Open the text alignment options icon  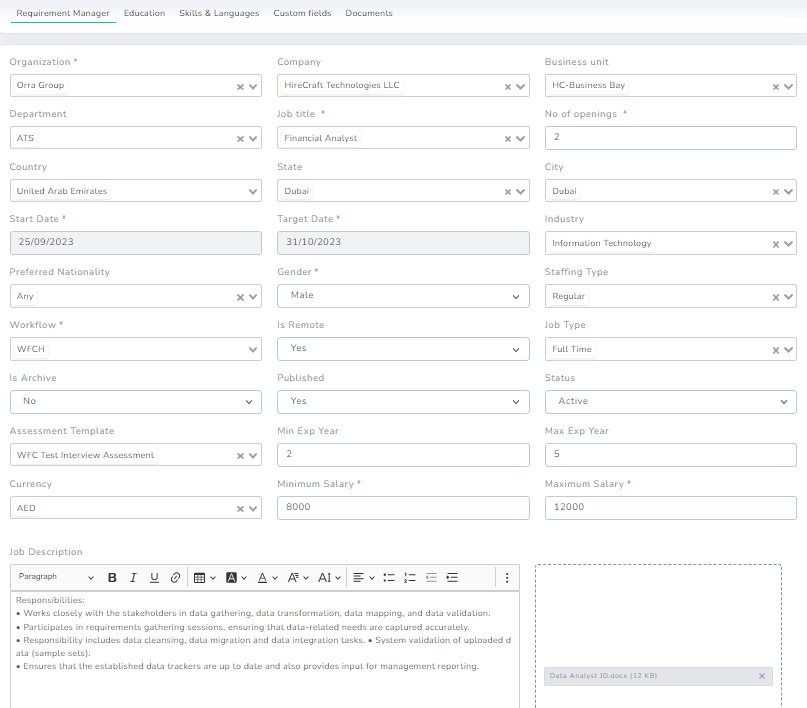pyautogui.click(x=358, y=577)
